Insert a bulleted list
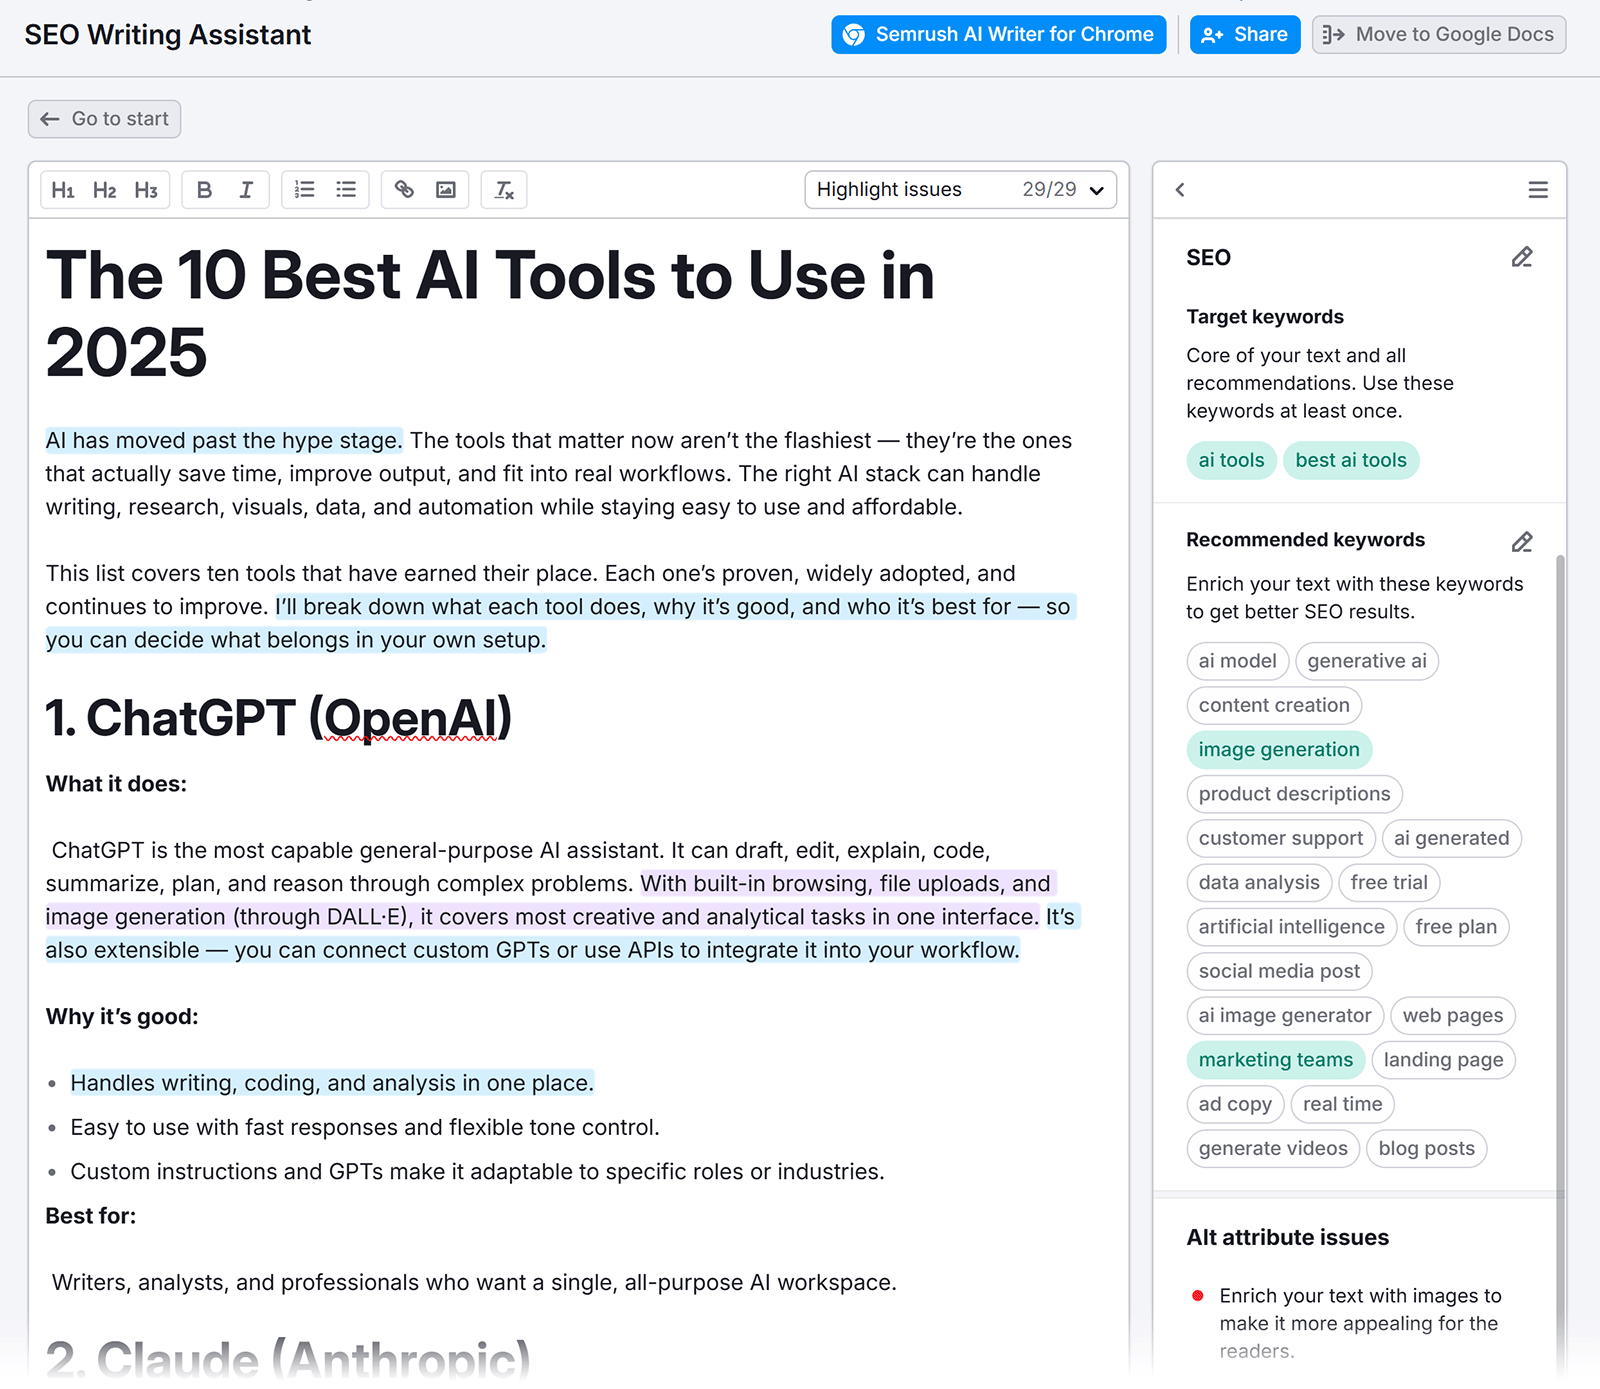This screenshot has height=1389, width=1600. [x=345, y=190]
